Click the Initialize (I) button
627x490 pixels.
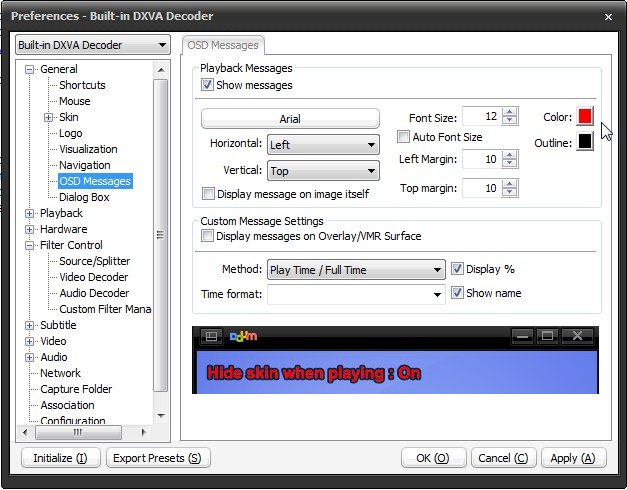(60, 458)
